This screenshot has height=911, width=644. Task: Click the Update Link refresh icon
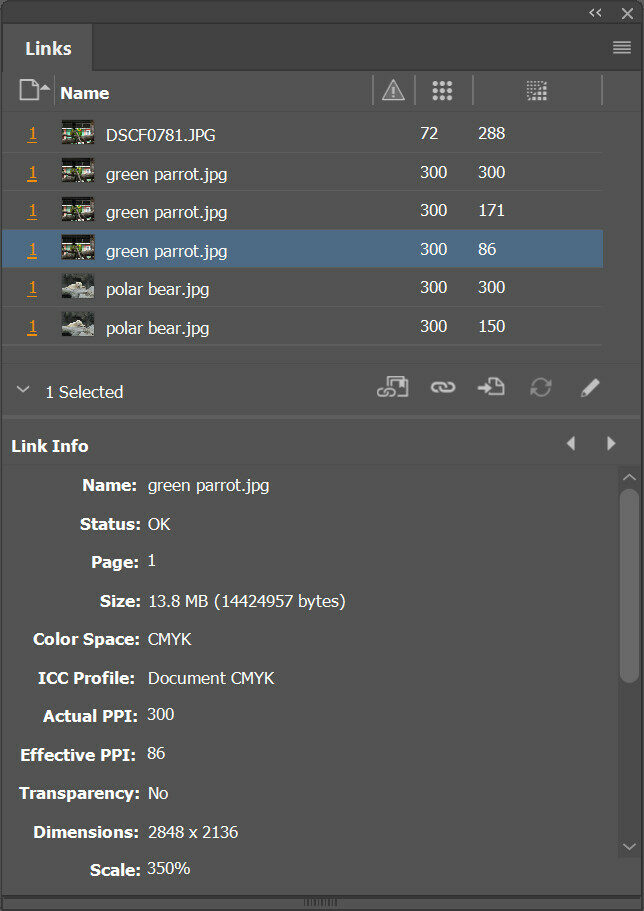point(541,388)
